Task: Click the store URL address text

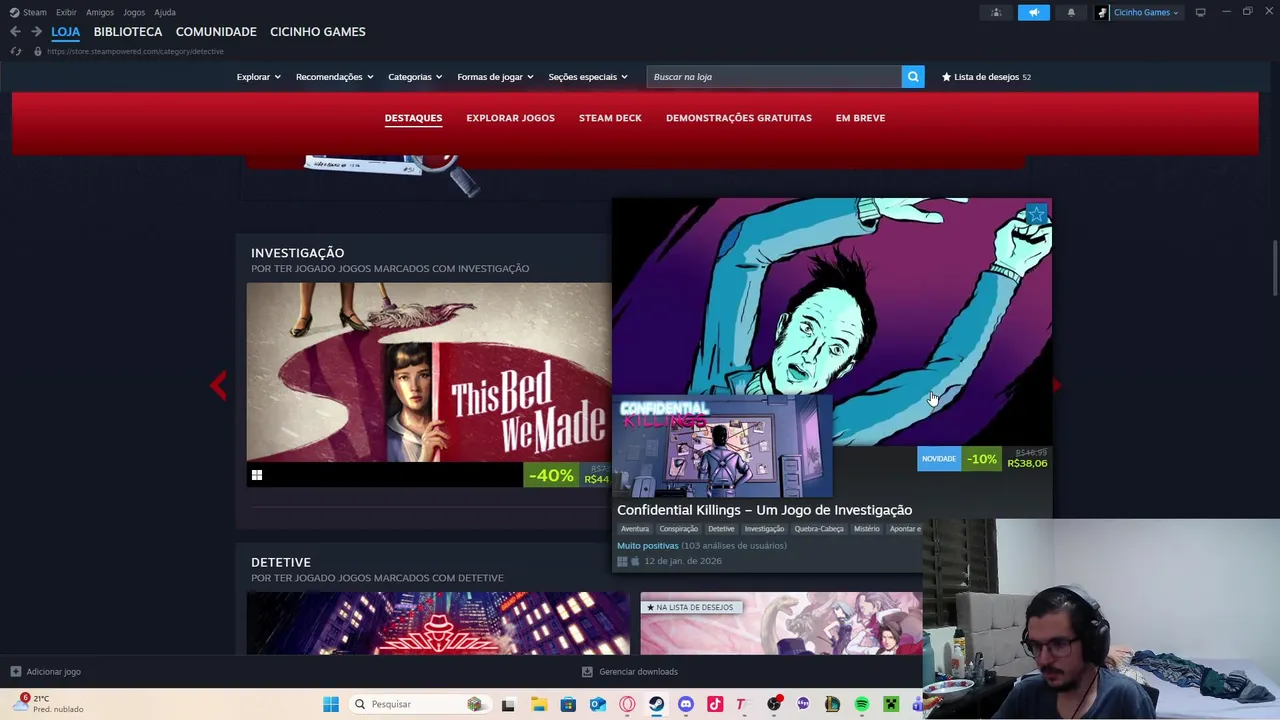Action: click(135, 51)
